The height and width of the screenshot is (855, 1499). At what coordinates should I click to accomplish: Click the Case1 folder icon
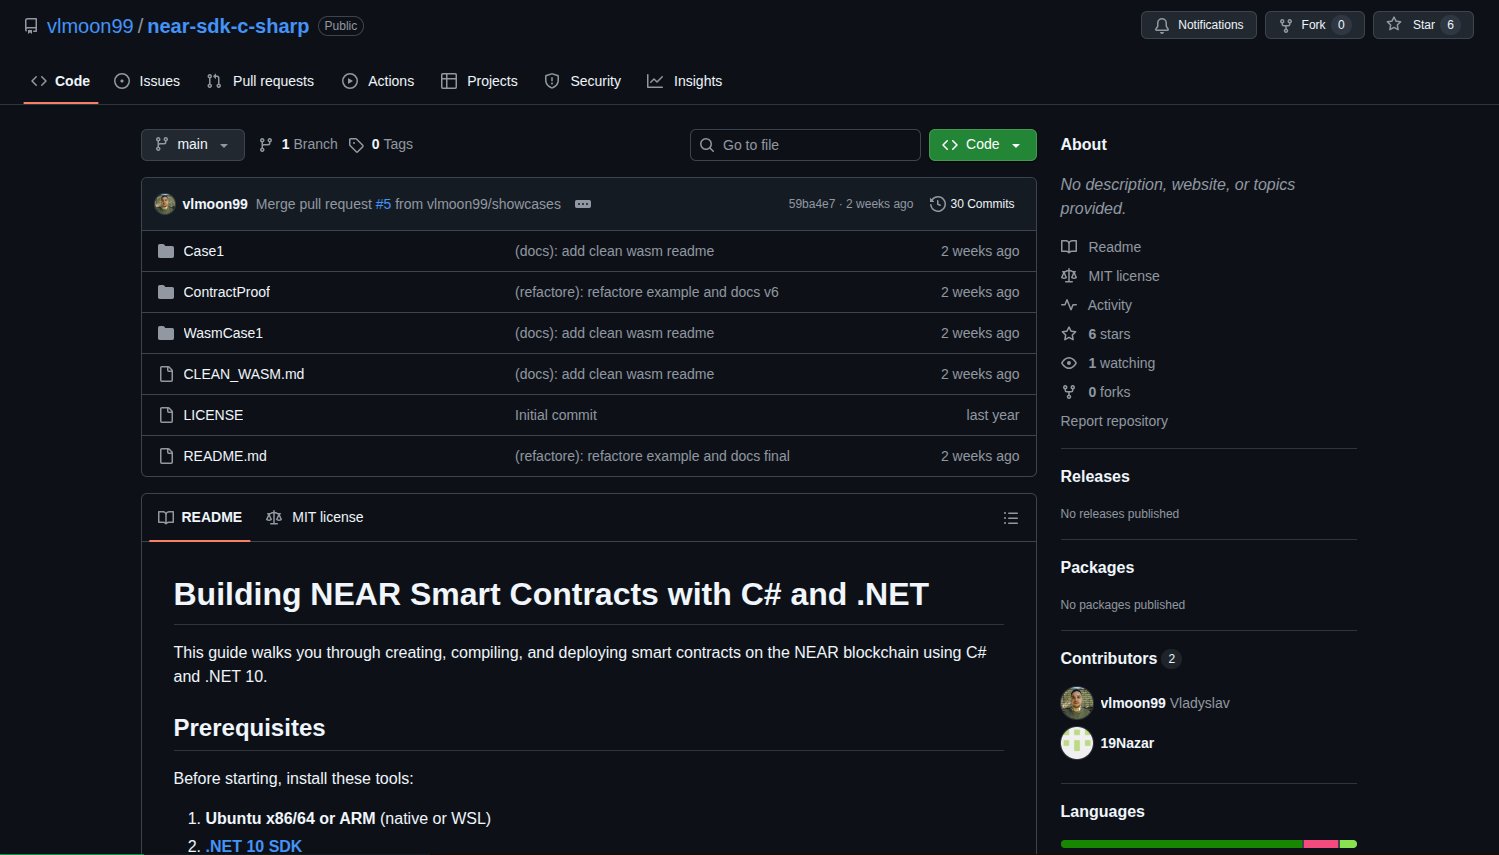[166, 251]
